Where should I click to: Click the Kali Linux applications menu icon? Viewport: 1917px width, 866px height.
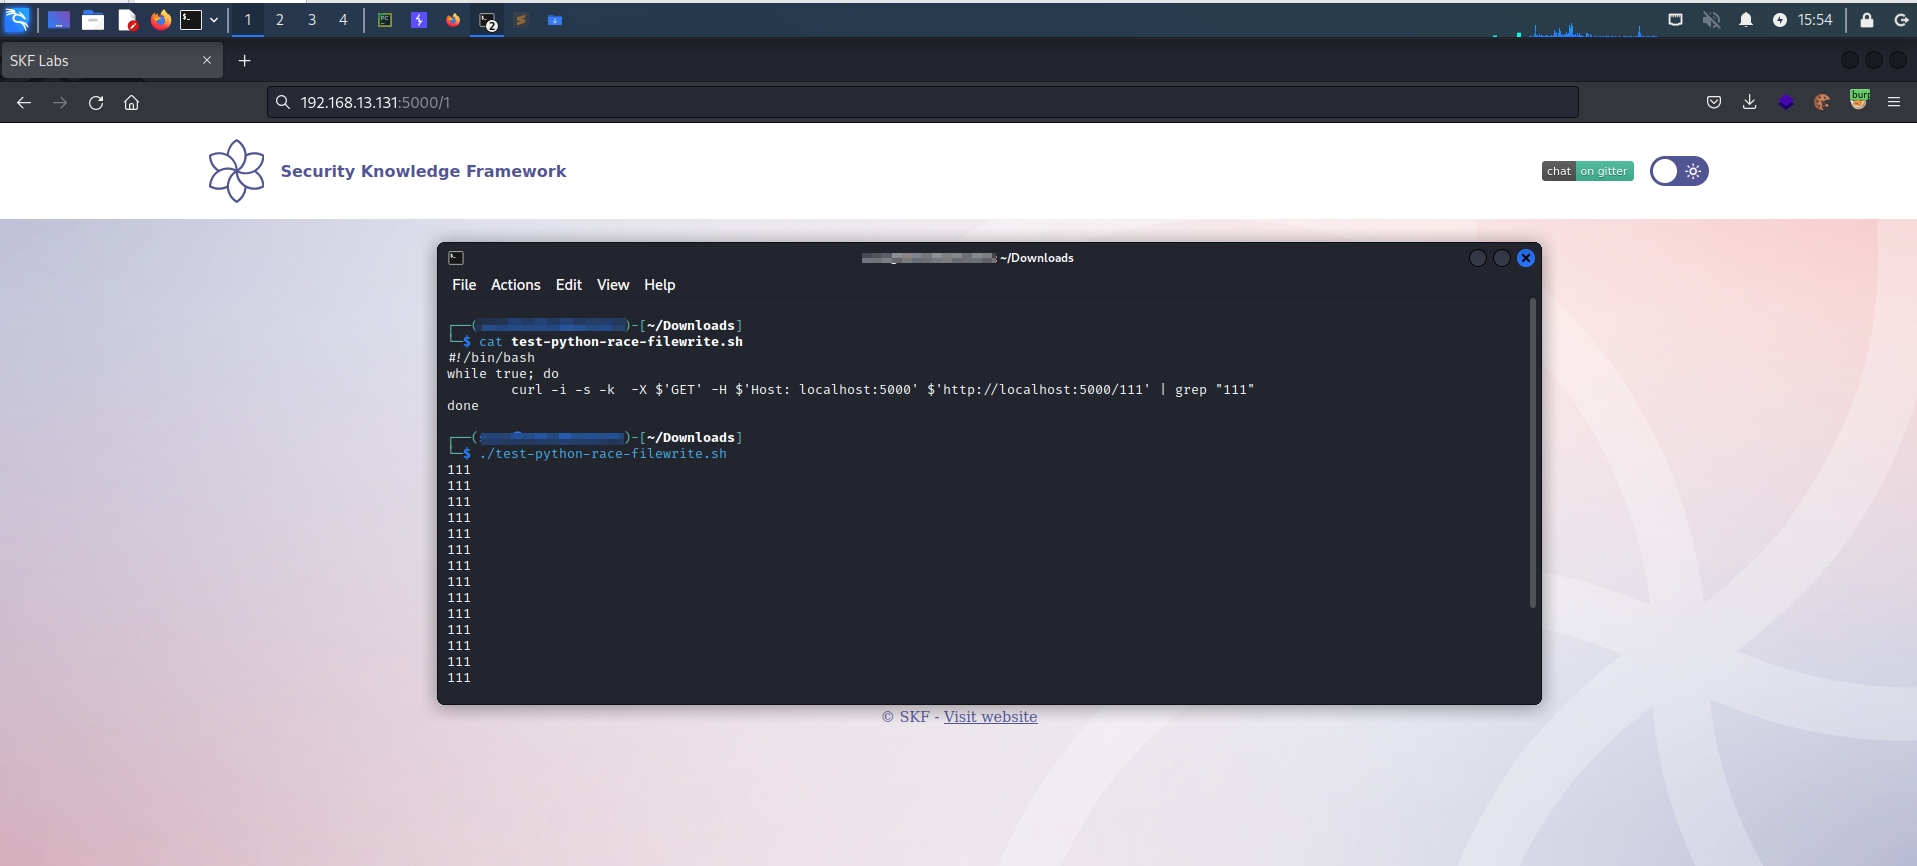pyautogui.click(x=17, y=20)
